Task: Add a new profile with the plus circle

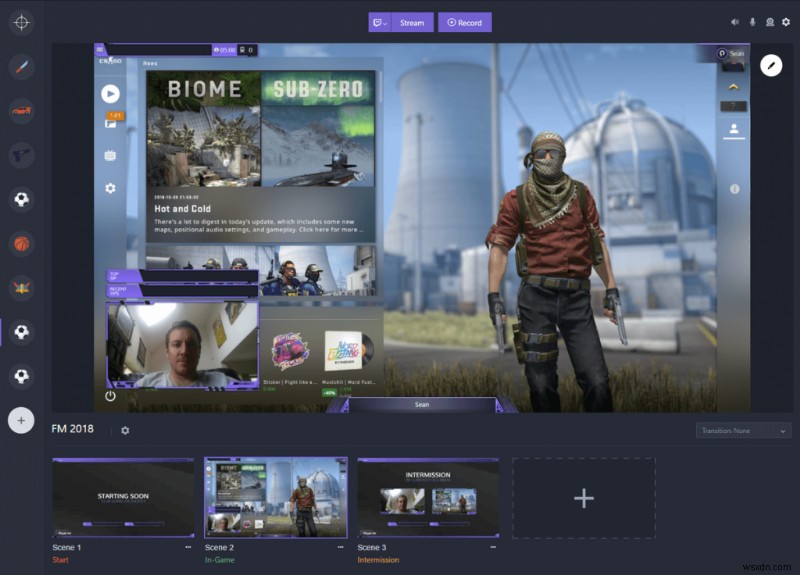Action: (21, 420)
